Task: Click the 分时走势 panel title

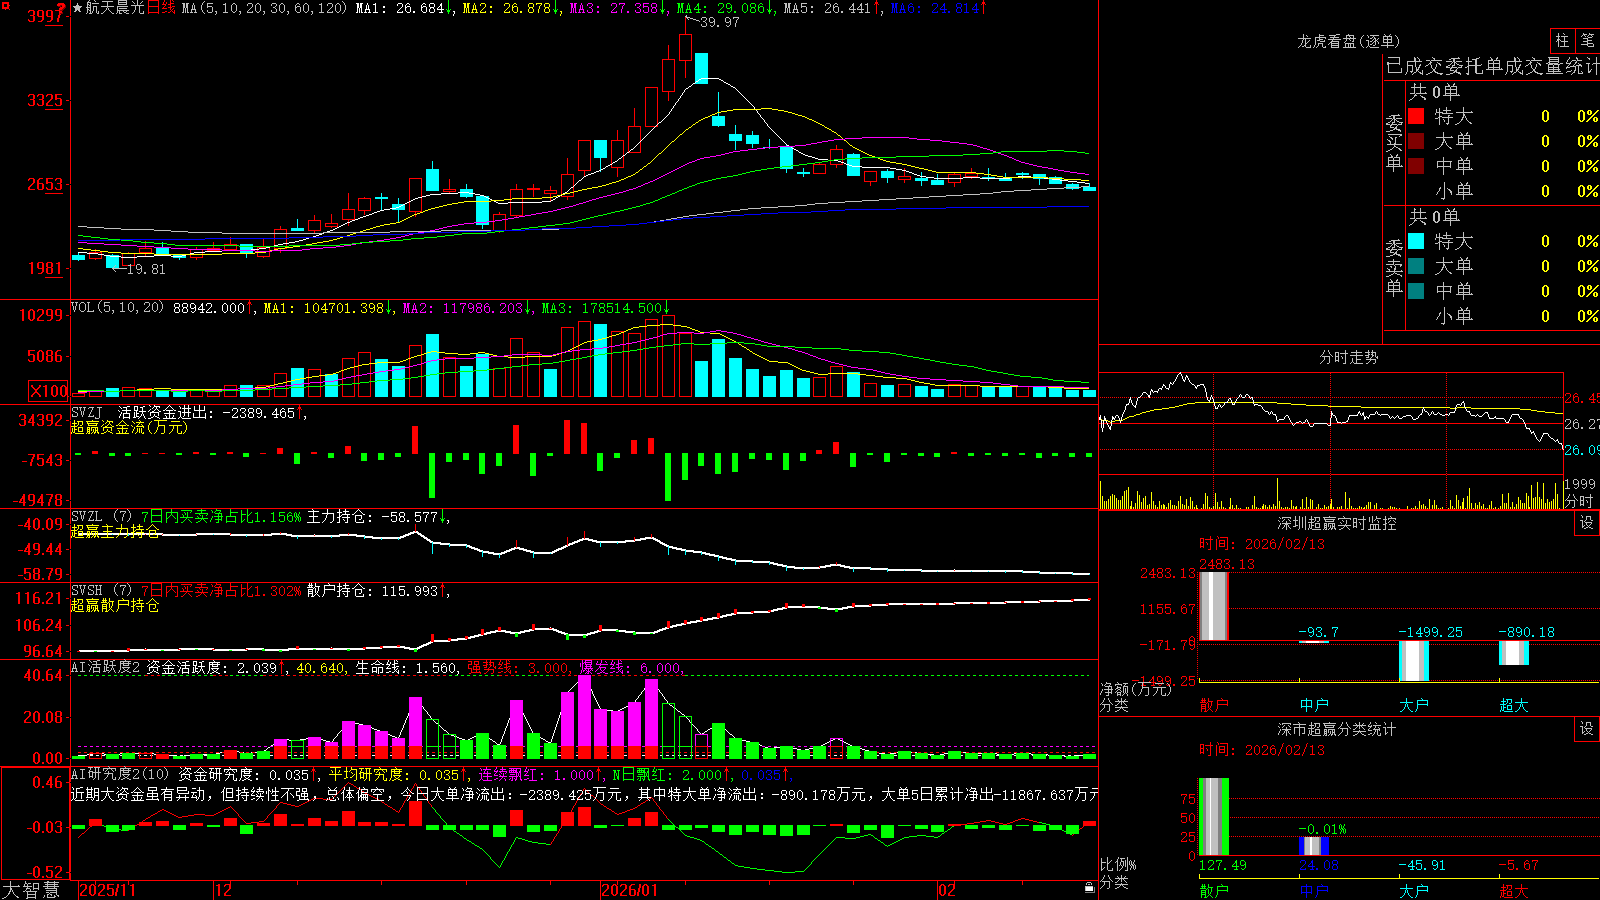Action: coord(1348,357)
